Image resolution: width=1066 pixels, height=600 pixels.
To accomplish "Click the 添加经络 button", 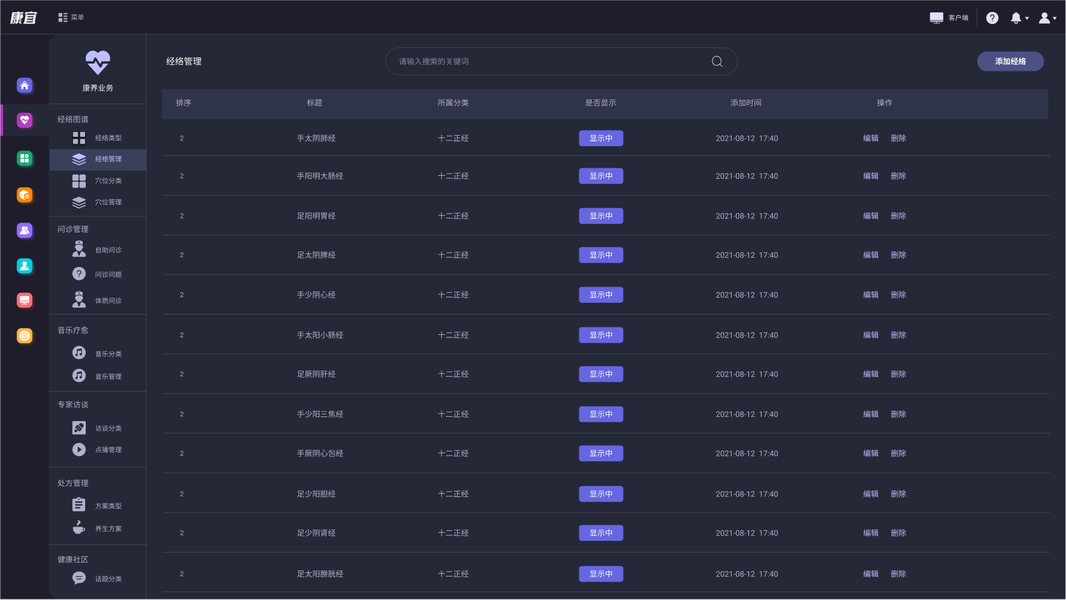I will point(1010,62).
